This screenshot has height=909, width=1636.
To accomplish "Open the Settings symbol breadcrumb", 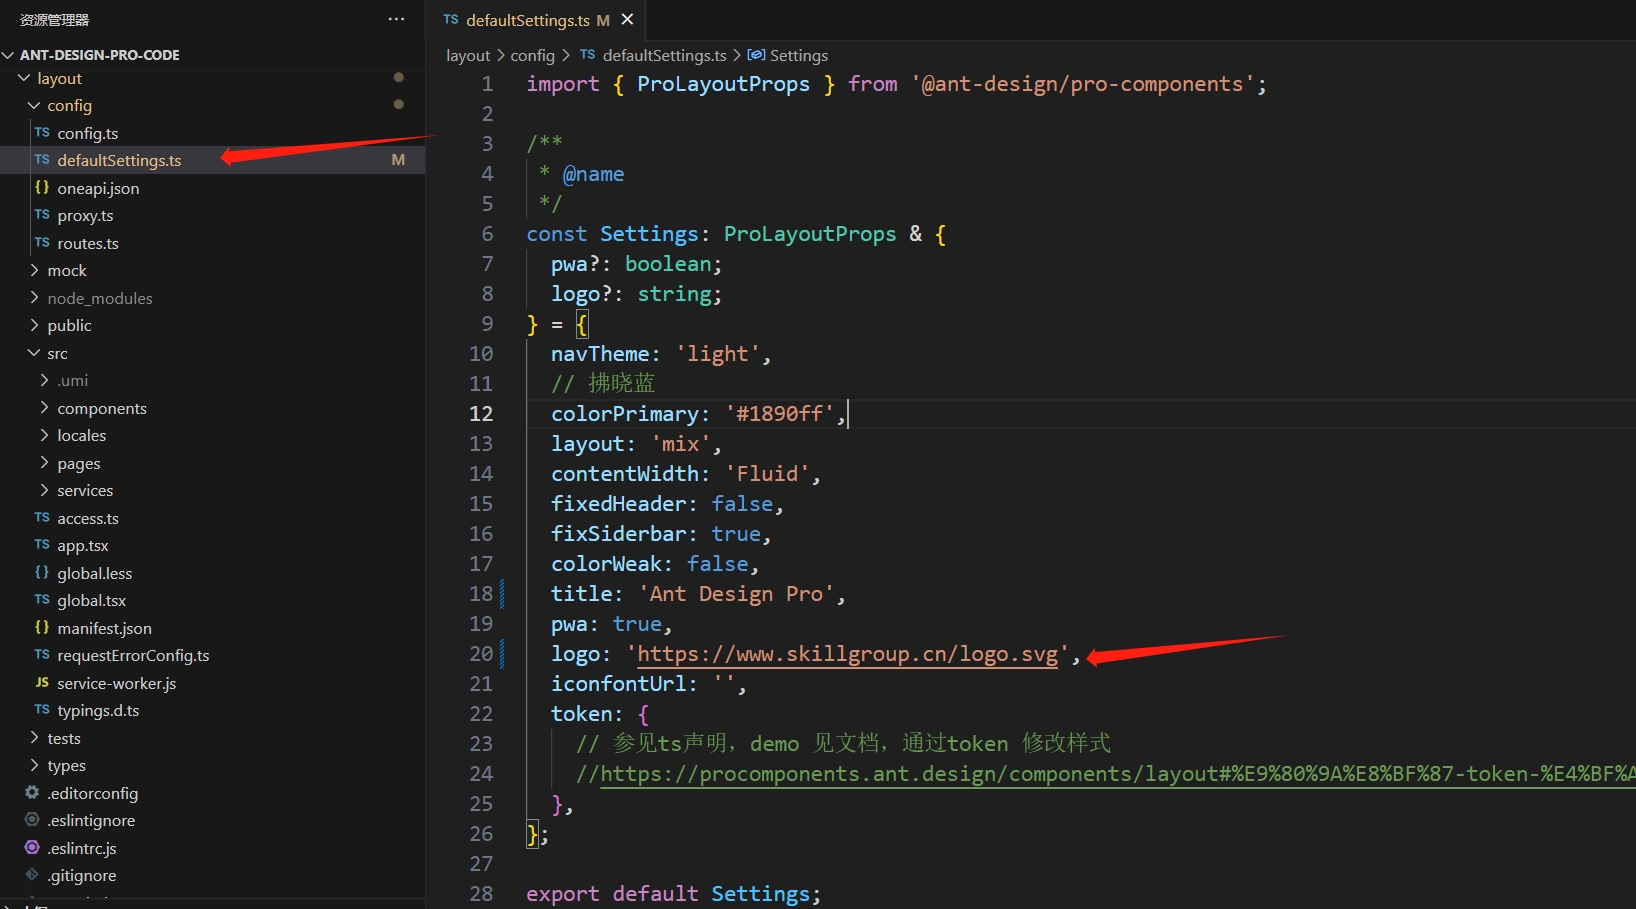I will [798, 55].
